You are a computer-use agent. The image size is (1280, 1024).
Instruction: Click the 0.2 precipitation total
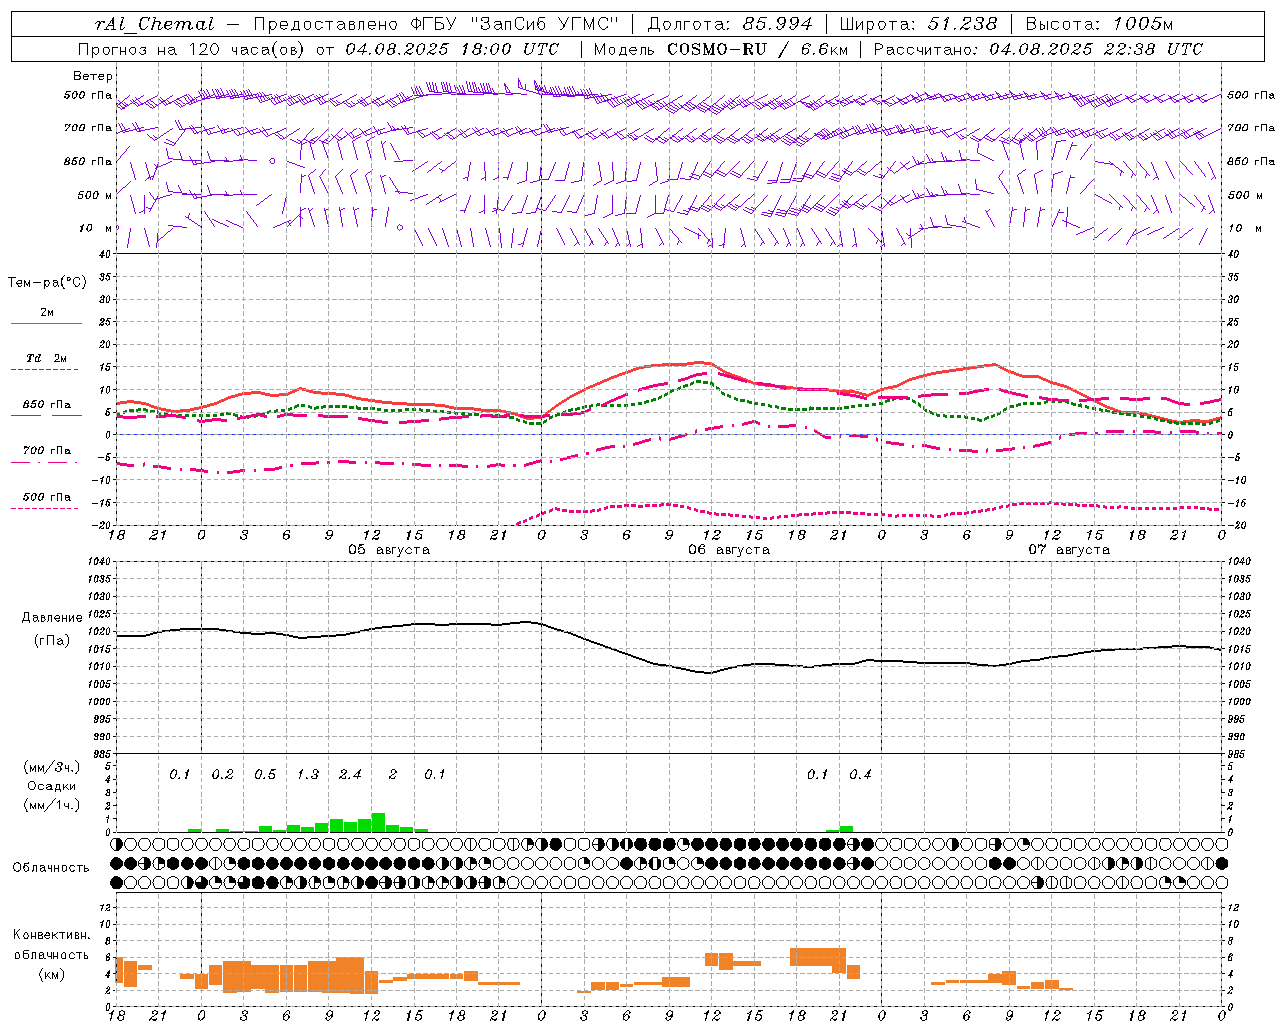pos(222,775)
